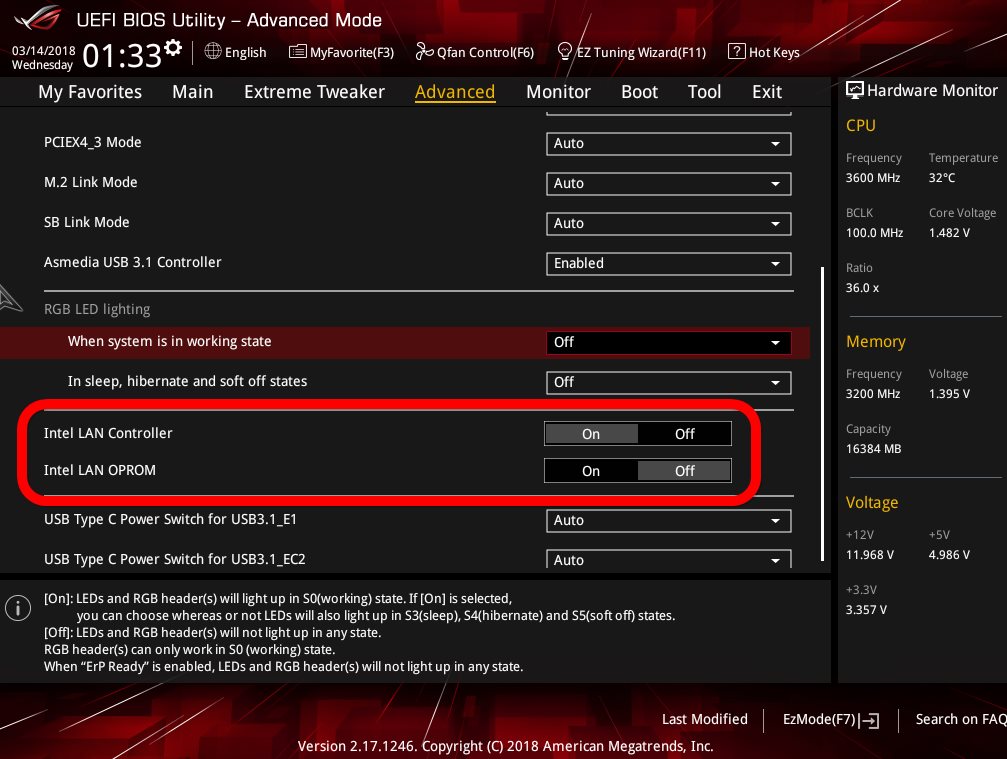Click the memory capacity value 16384 MB
The height and width of the screenshot is (759, 1007).
click(x=873, y=449)
